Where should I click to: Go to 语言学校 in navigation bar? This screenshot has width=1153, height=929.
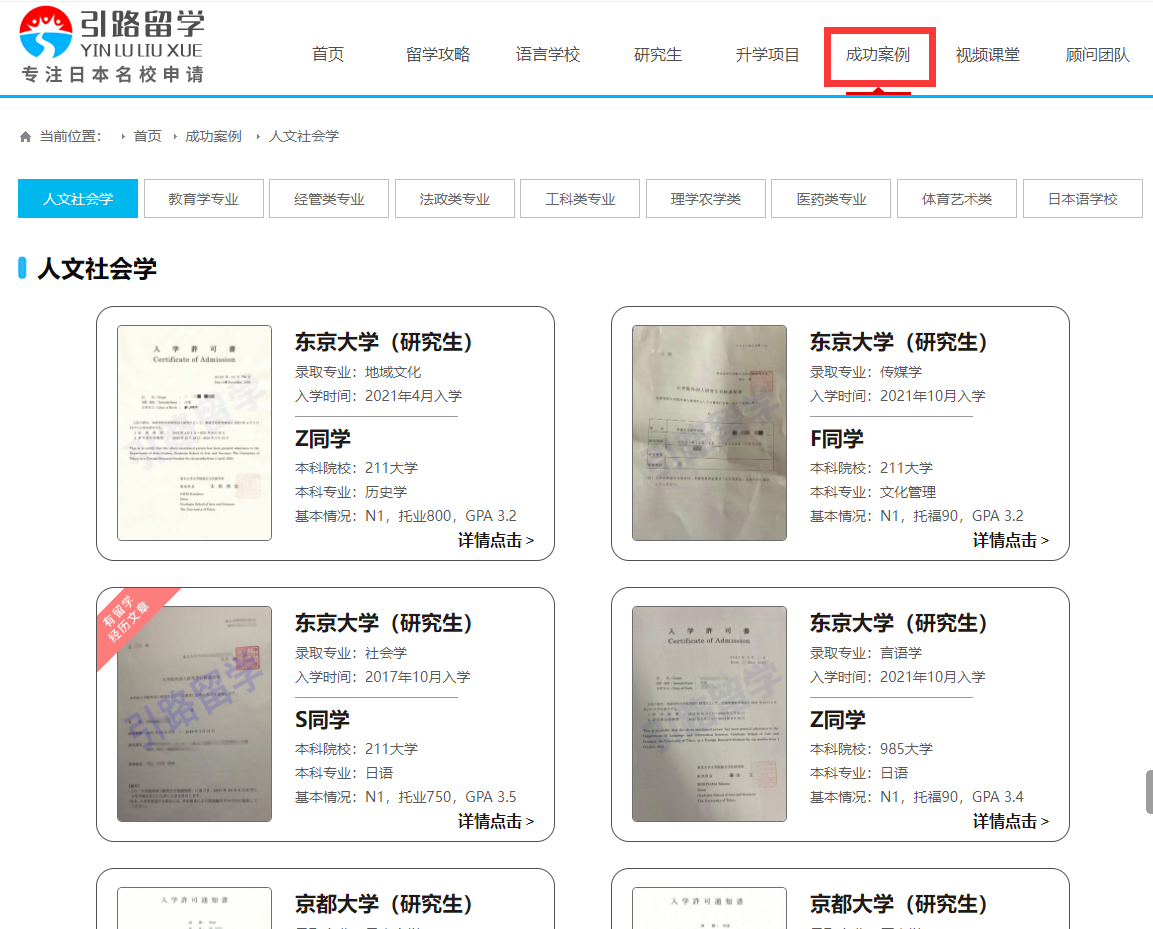(548, 55)
